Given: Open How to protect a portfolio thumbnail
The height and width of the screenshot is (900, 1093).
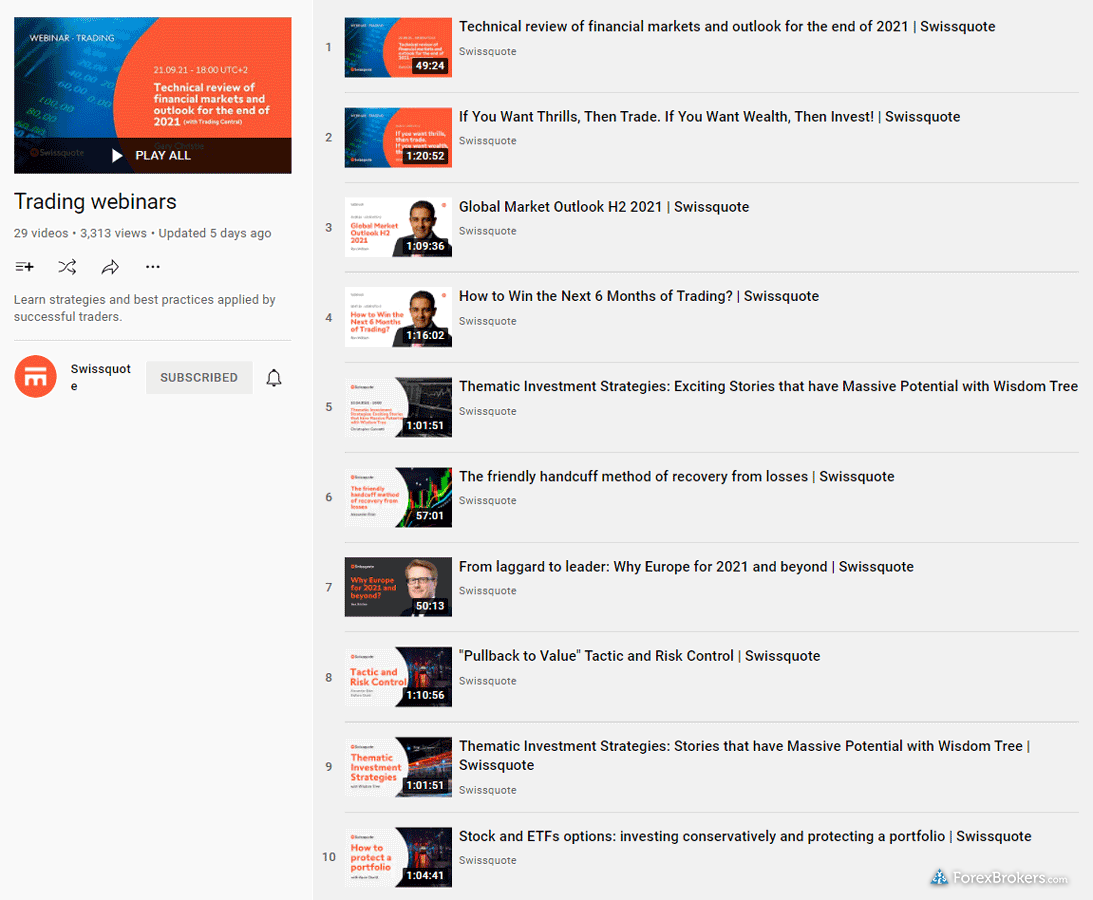Looking at the screenshot, I should point(398,857).
